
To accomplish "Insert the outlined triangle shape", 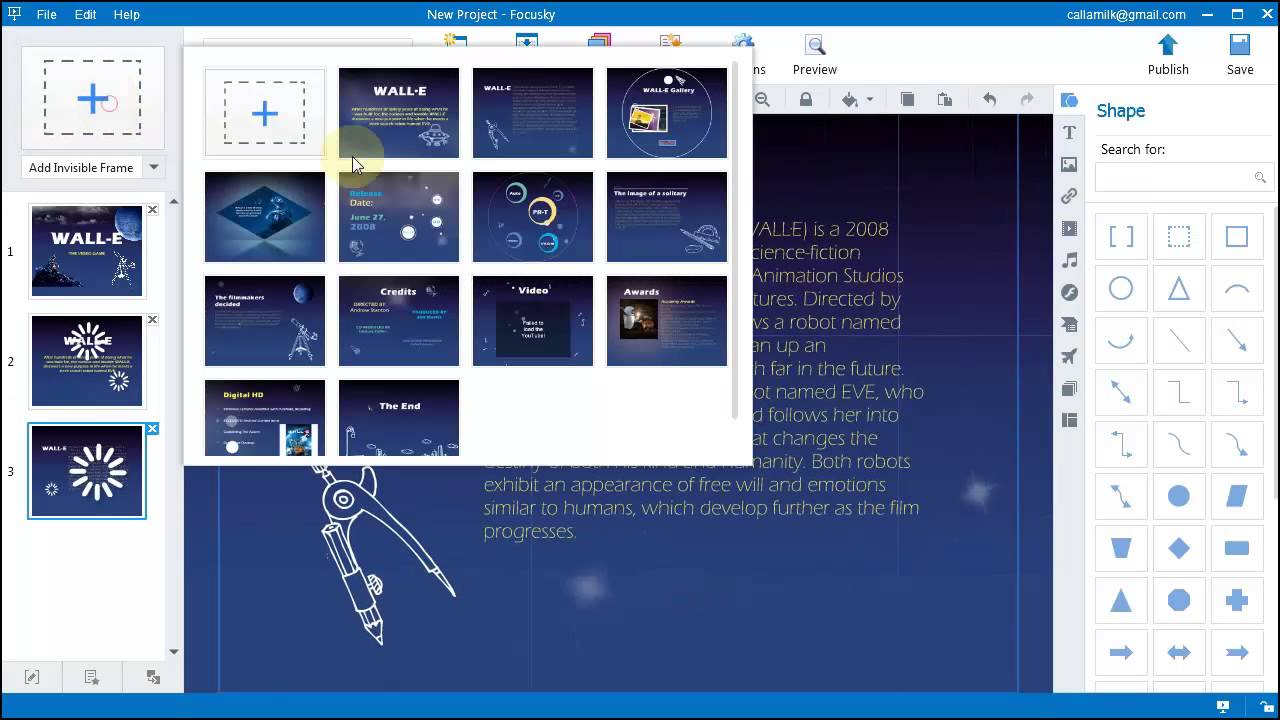I will 1179,289.
